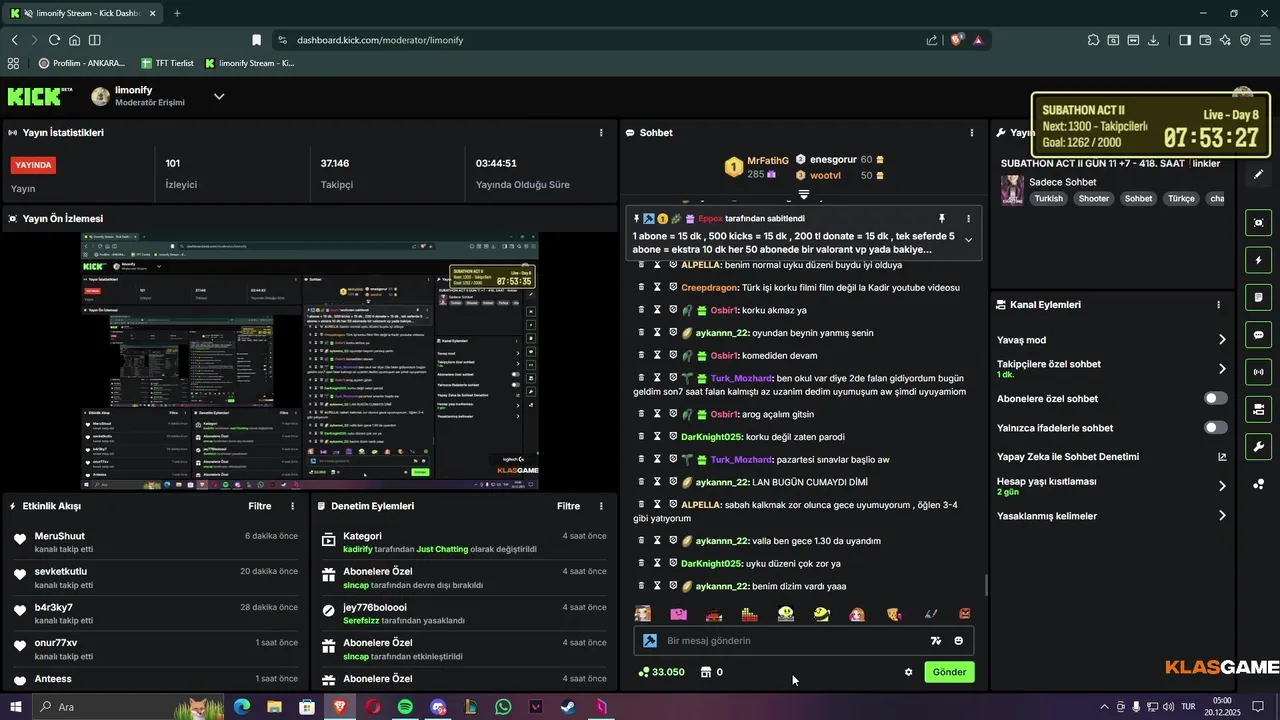Image resolution: width=1280 pixels, height=720 pixels.
Task: Click the text formatting icon in message box
Action: (x=936, y=641)
